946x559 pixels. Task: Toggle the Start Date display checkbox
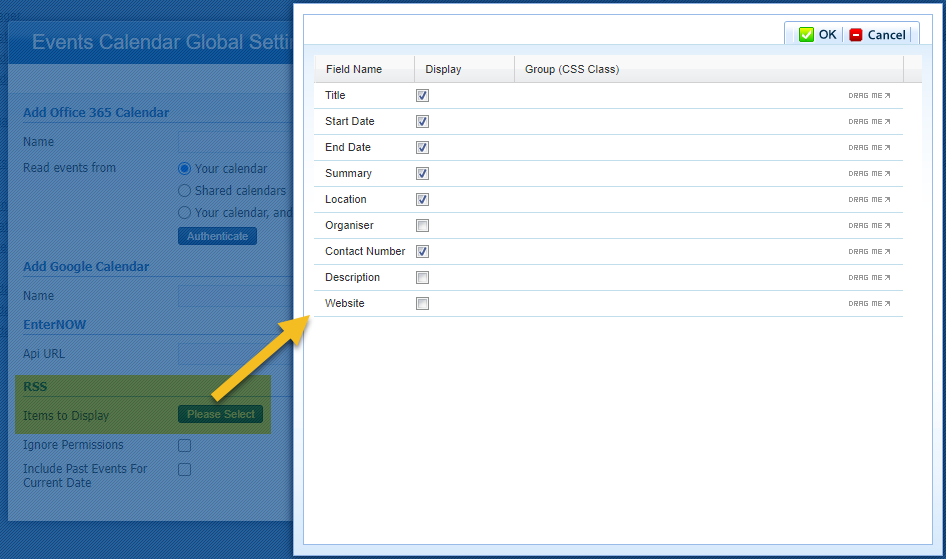tap(422, 121)
